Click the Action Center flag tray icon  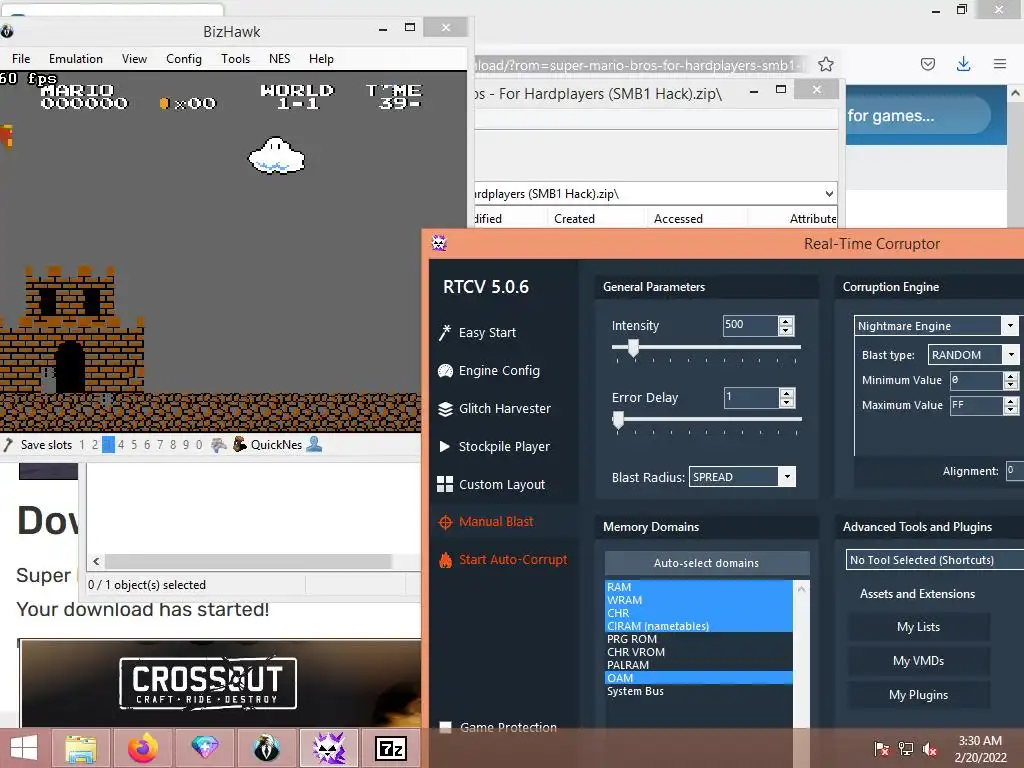[881, 748]
